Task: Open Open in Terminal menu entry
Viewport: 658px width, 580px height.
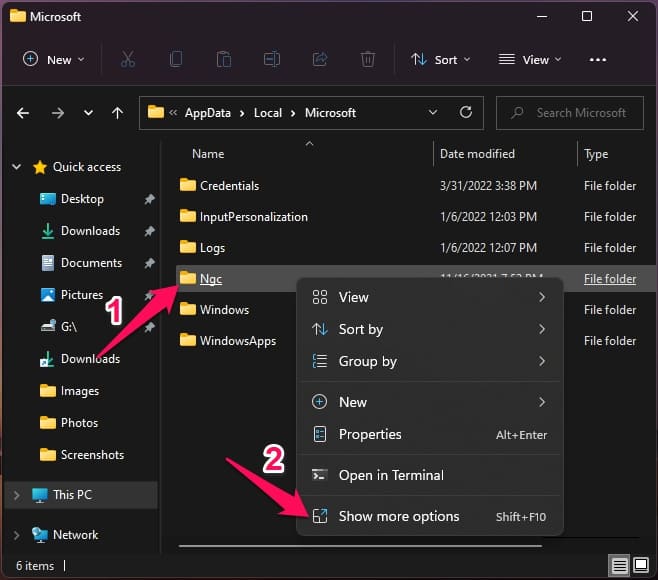Action: [391, 475]
